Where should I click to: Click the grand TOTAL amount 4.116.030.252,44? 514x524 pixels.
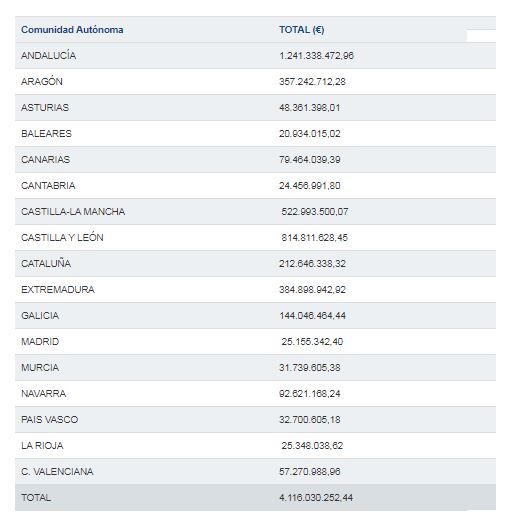tap(316, 498)
